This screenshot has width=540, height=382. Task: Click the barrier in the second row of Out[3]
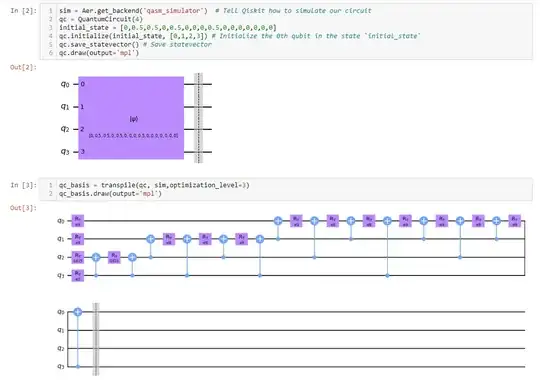point(96,339)
